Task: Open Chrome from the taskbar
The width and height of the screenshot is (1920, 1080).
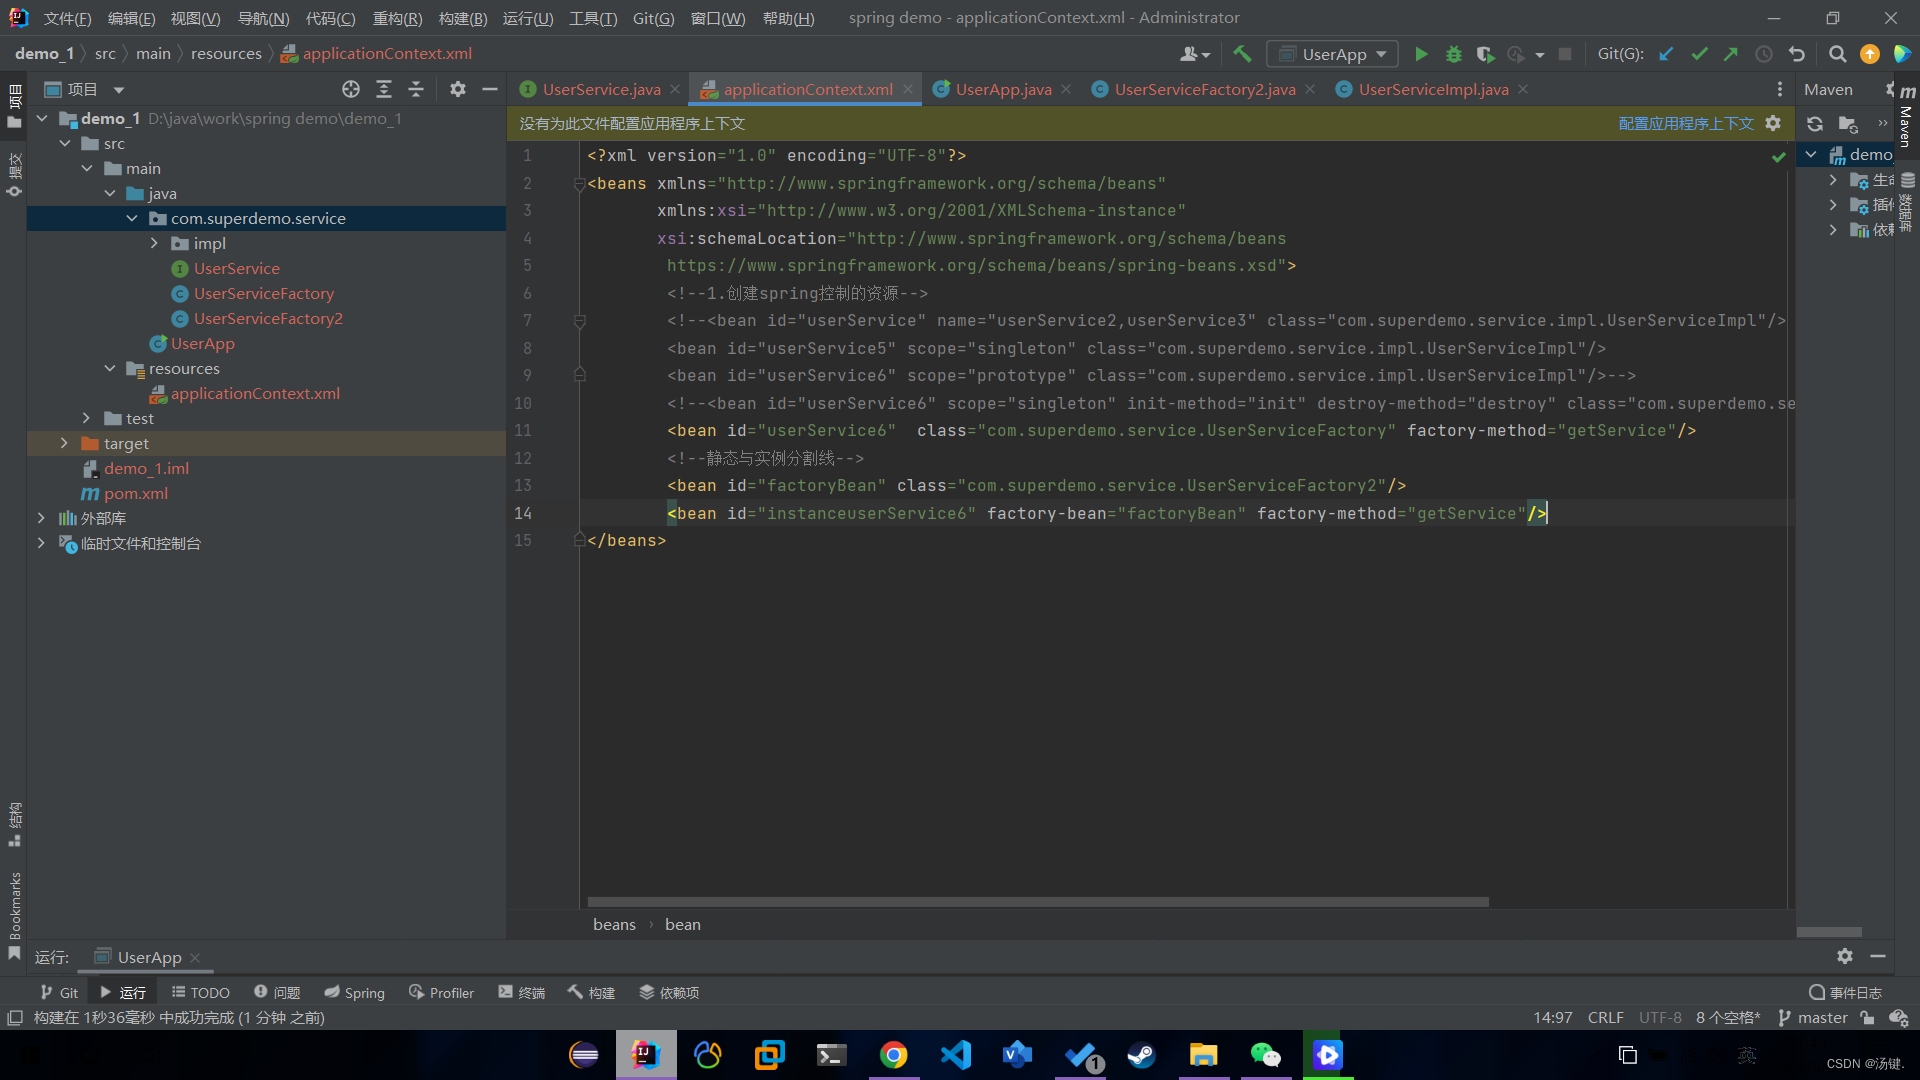Action: (893, 1055)
